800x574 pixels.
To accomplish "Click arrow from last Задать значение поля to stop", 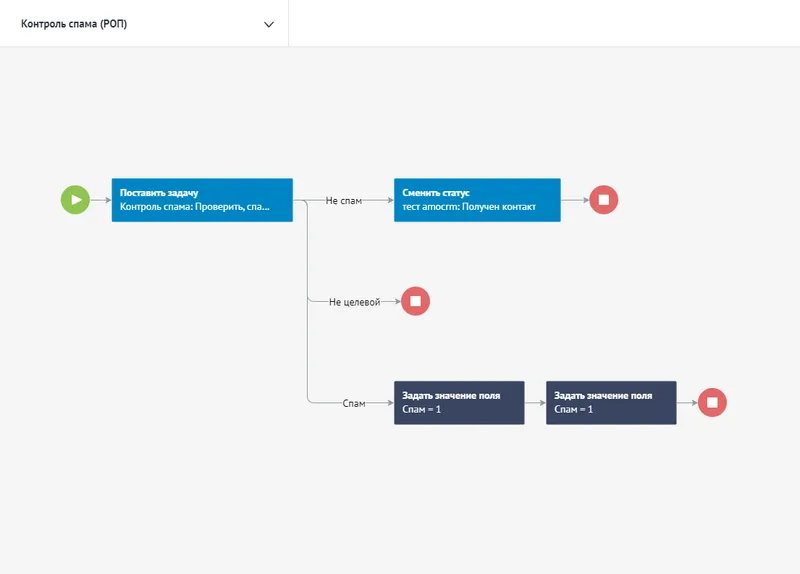I will 687,402.
